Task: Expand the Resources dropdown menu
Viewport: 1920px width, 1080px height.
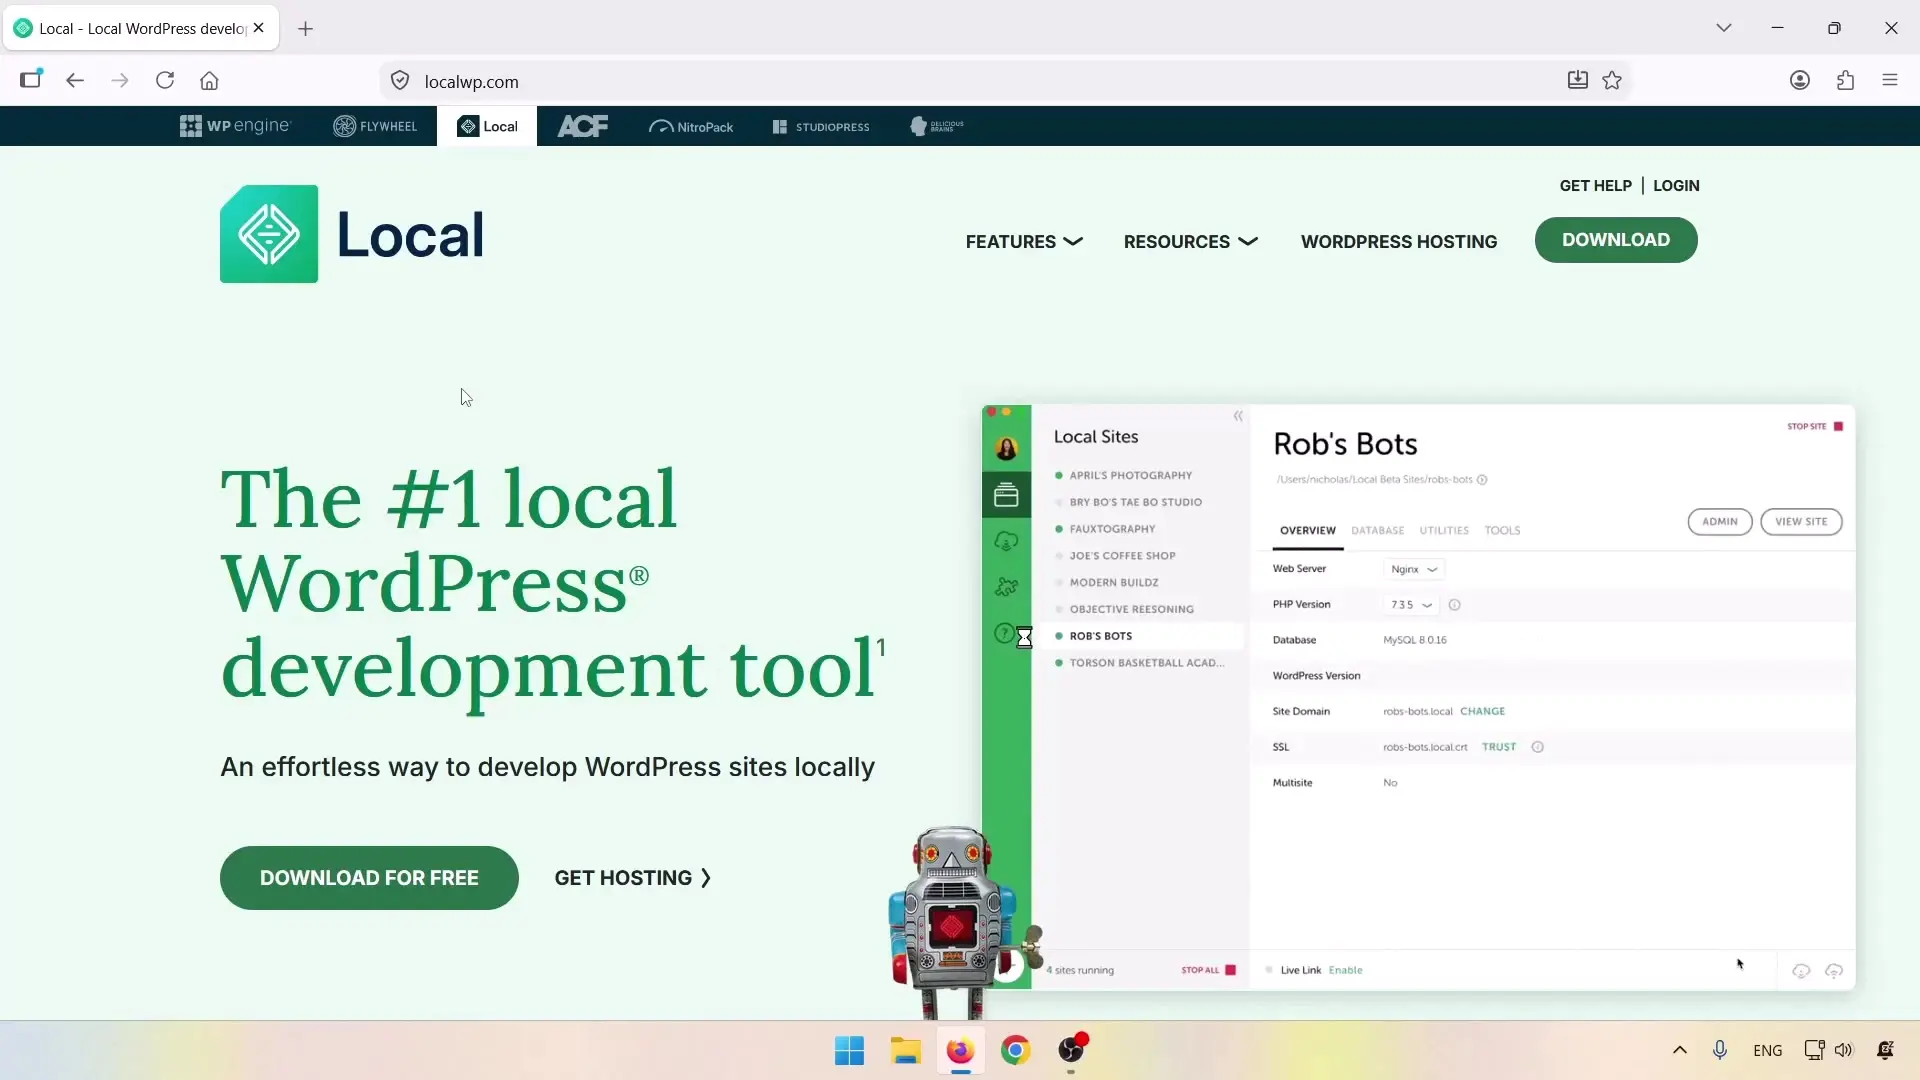Action: click(x=1190, y=242)
